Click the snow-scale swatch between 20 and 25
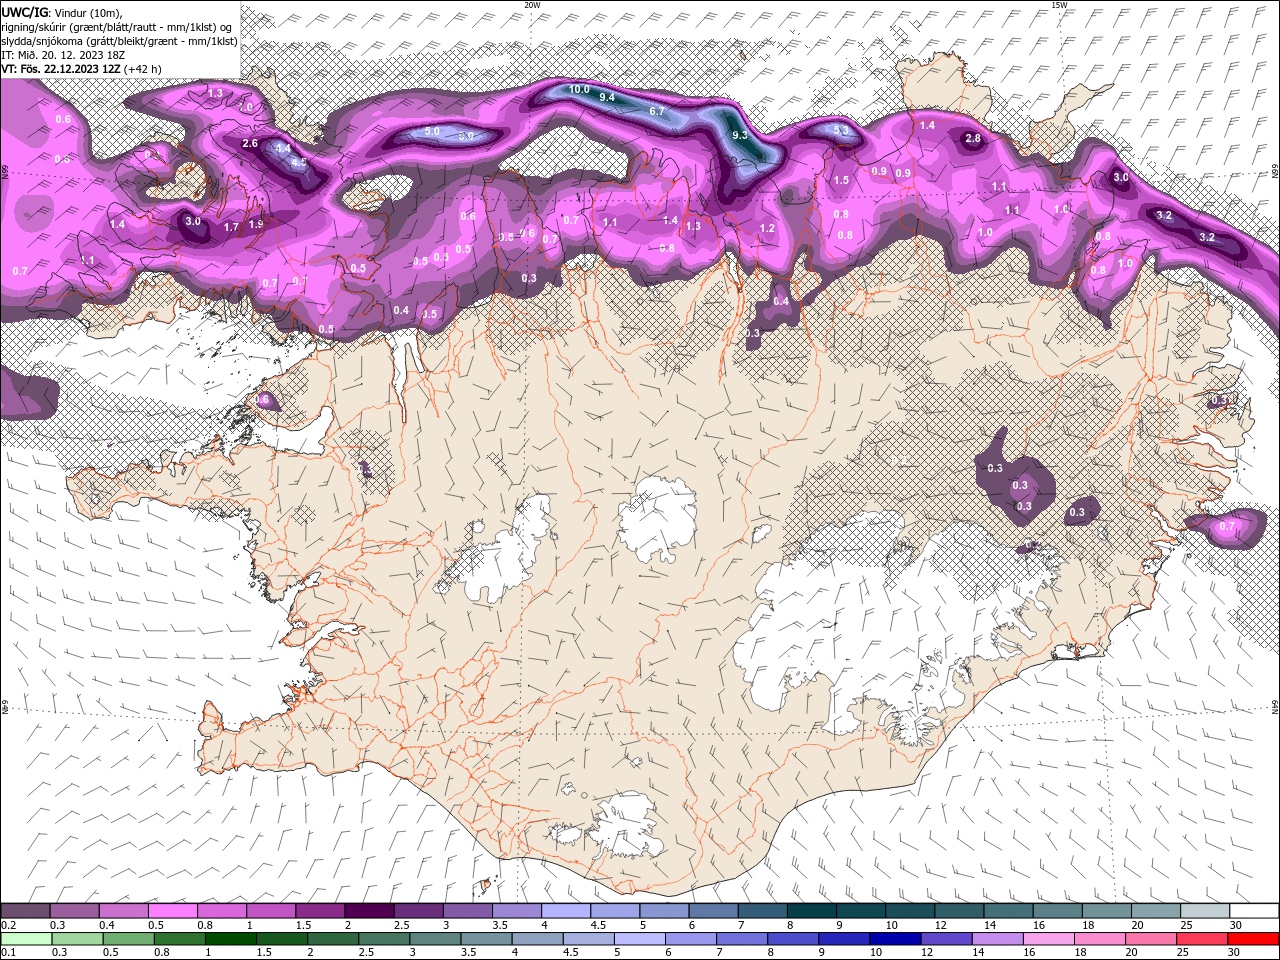The height and width of the screenshot is (960, 1280). 1154,911
